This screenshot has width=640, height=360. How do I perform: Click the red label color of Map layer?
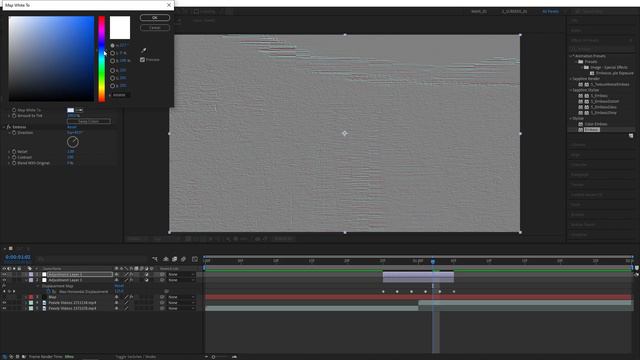point(31,297)
